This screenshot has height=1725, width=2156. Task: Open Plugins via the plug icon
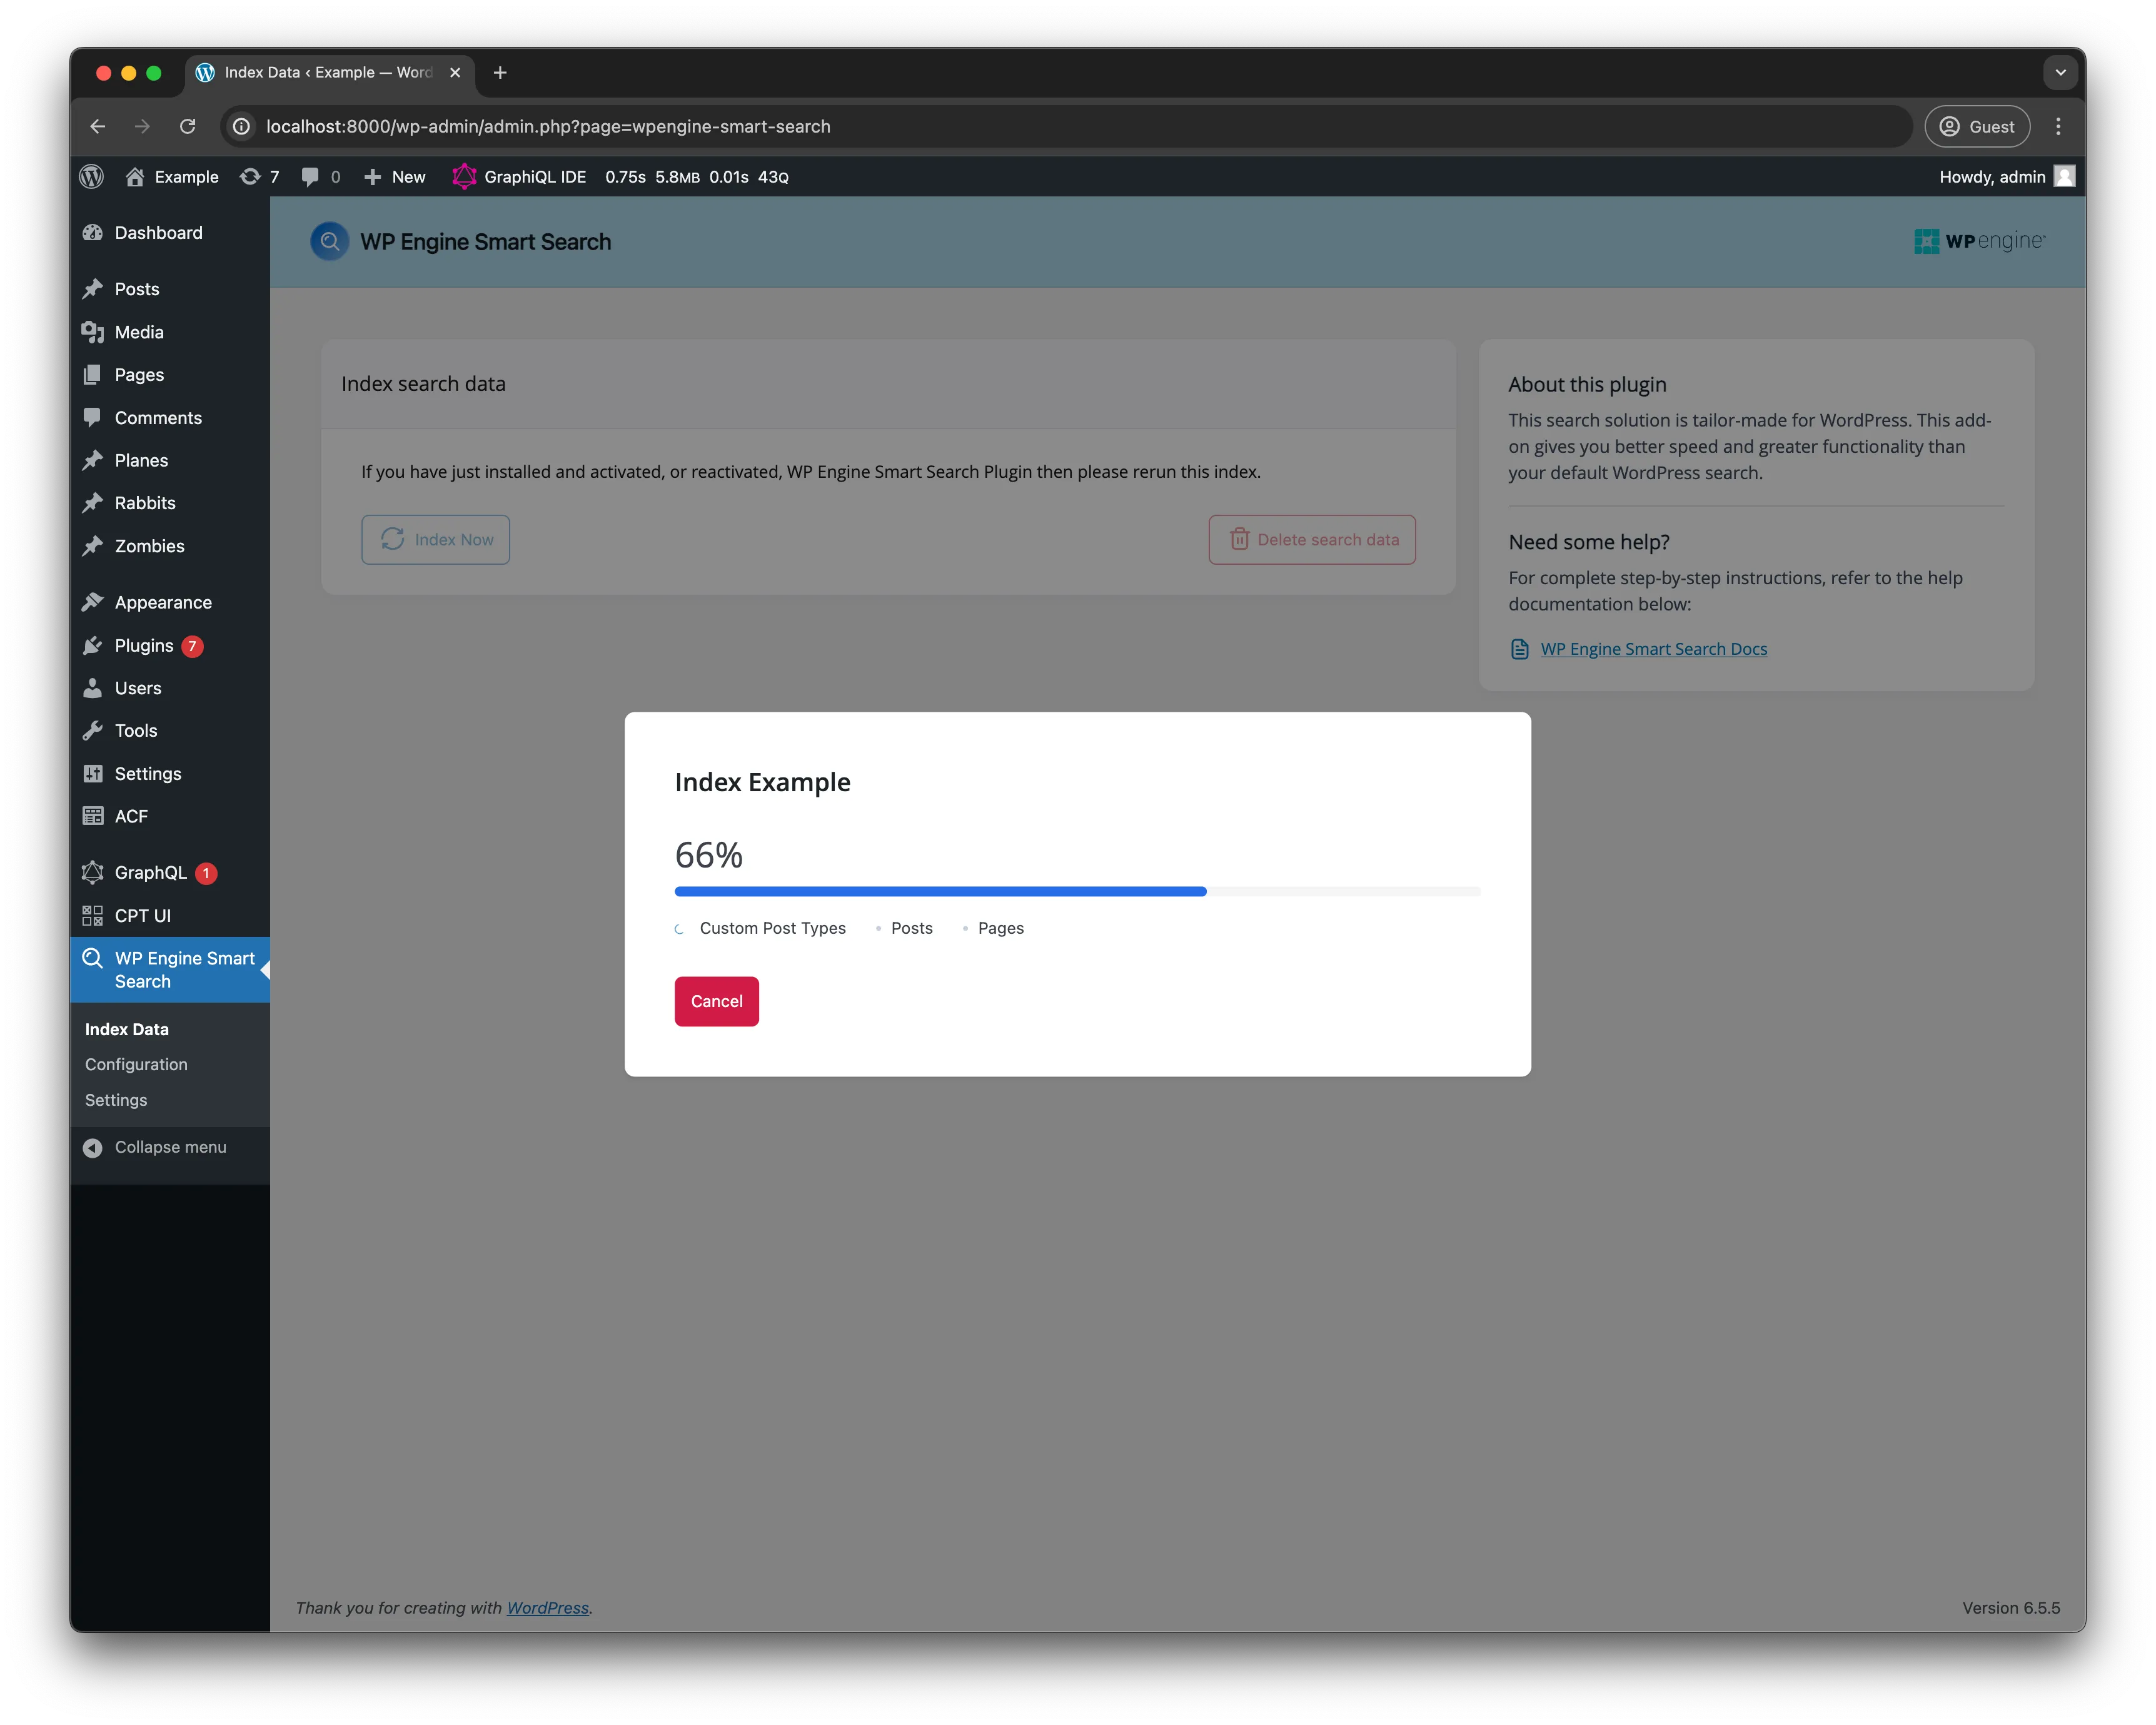[93, 645]
